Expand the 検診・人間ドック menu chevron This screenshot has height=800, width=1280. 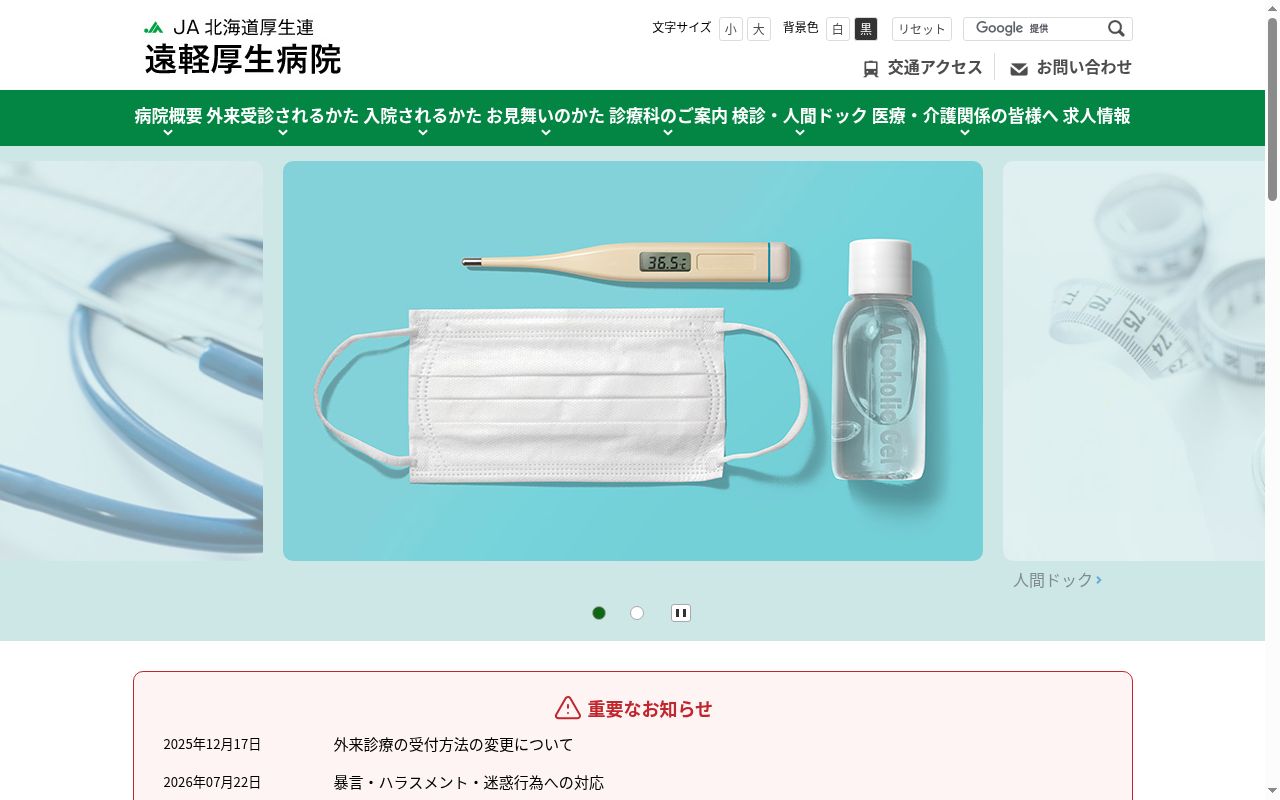pos(799,132)
